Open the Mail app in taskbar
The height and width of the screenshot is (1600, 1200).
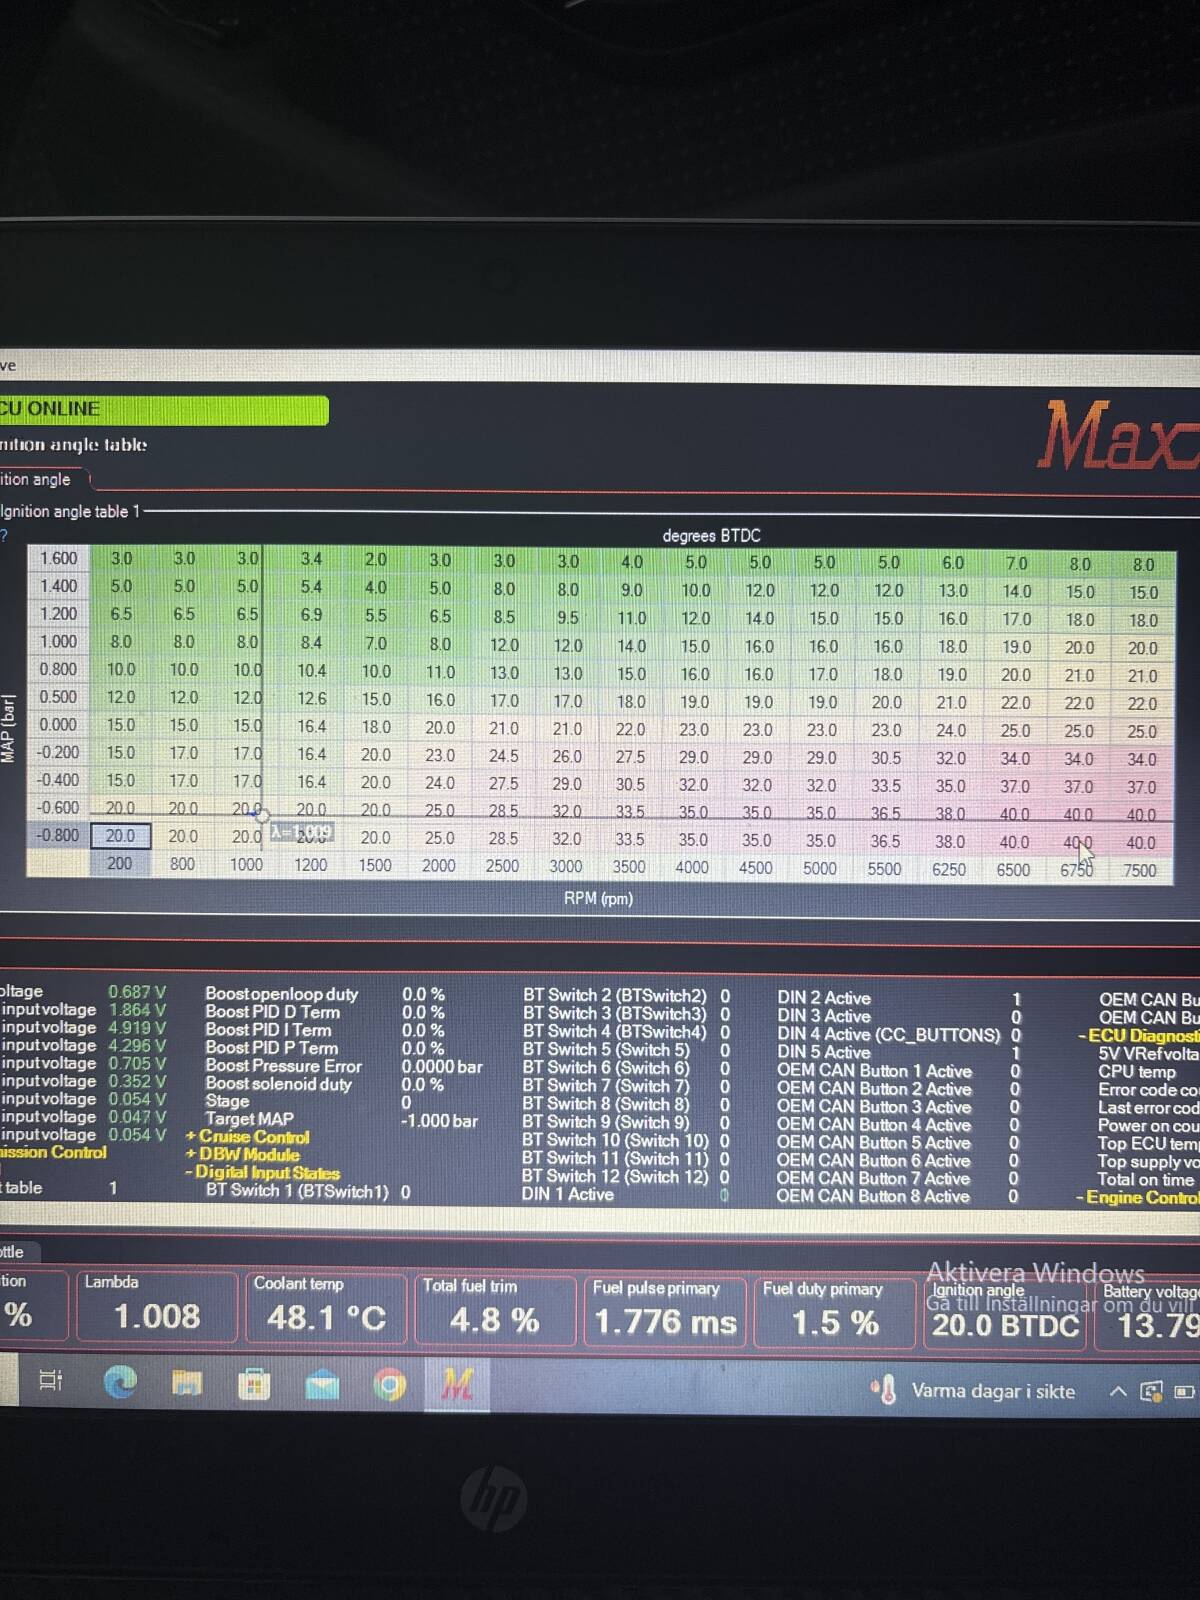(322, 1386)
